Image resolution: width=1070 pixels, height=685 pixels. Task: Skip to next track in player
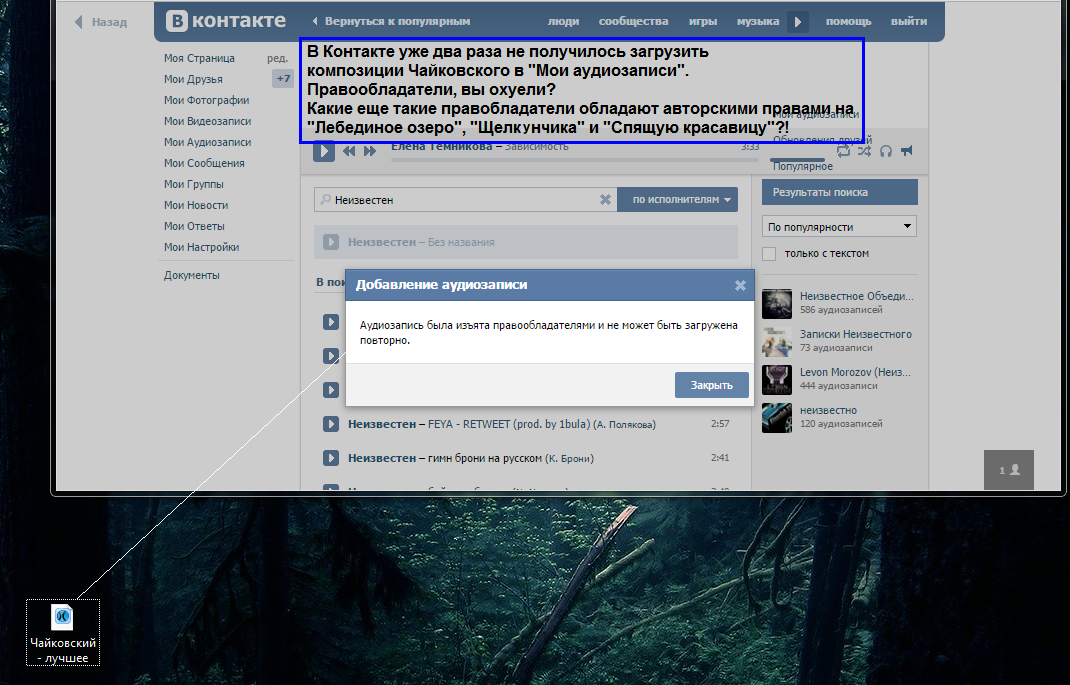pyautogui.click(x=370, y=151)
